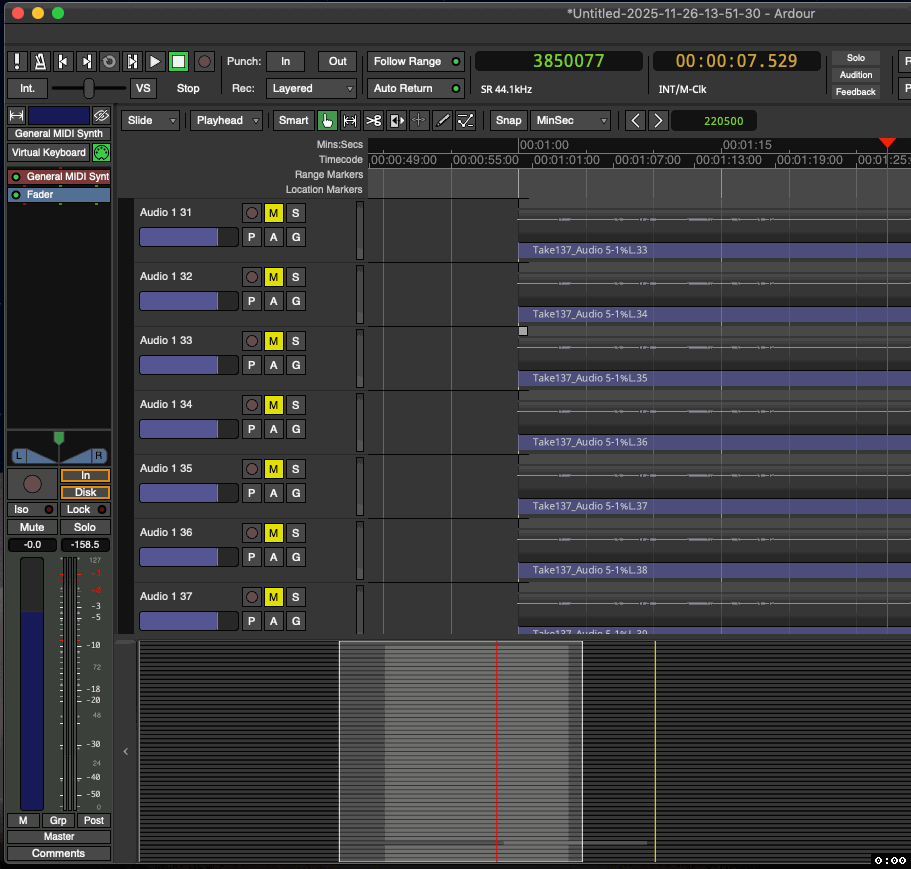The width and height of the screenshot is (911, 869).
Task: Solo the Audio 1 33 track
Action: (295, 341)
